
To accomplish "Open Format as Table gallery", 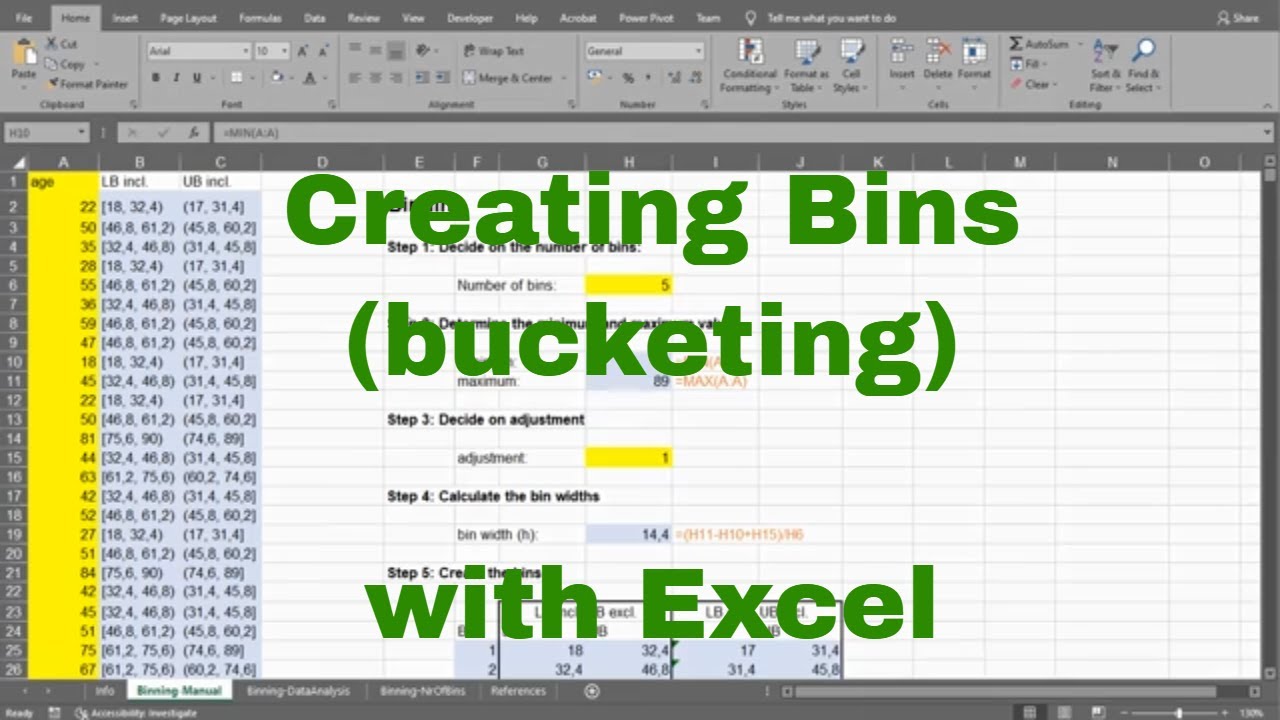I will [806, 66].
